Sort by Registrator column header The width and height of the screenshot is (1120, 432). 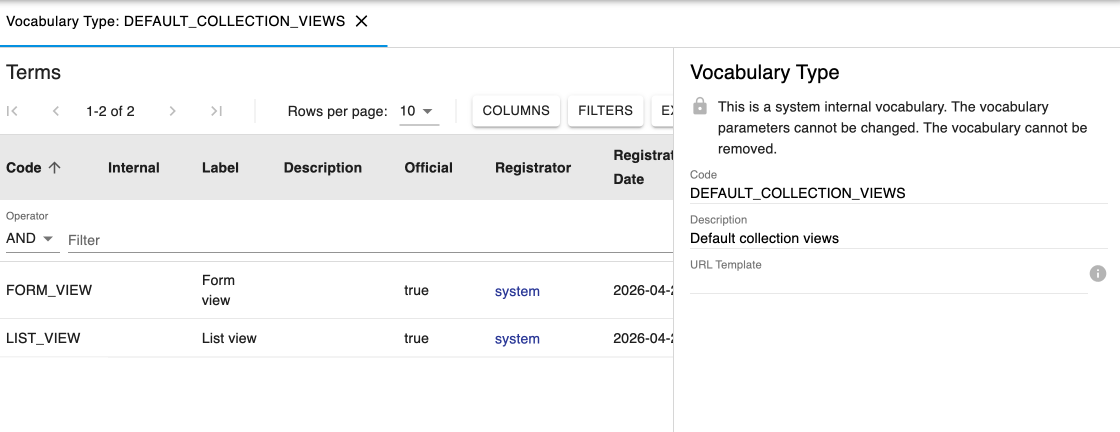pos(533,168)
